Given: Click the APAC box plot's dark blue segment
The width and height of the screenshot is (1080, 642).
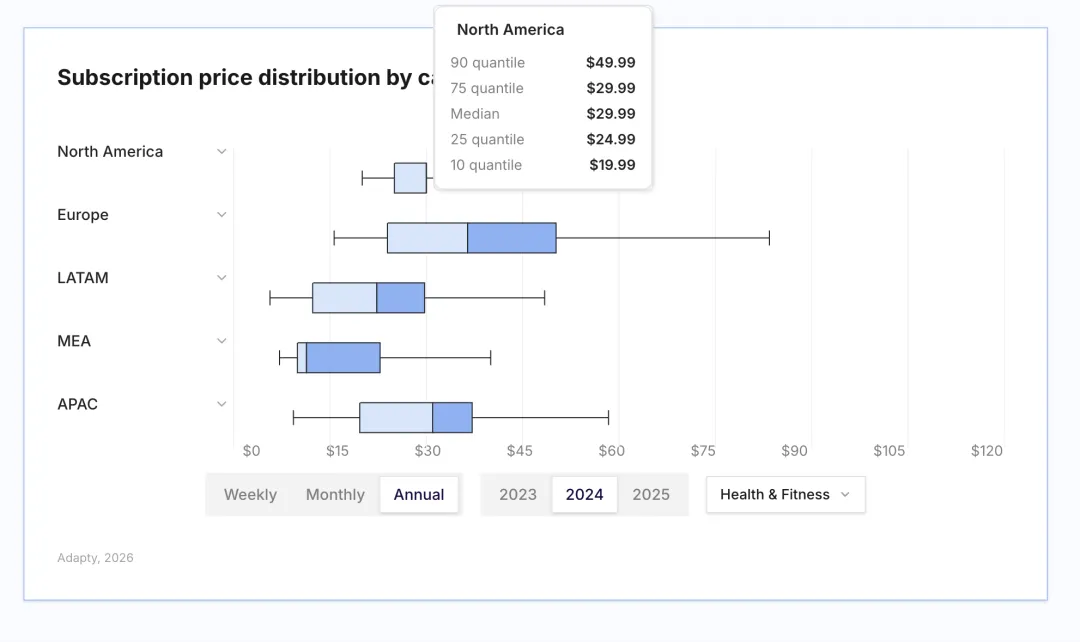Looking at the screenshot, I should [x=452, y=418].
